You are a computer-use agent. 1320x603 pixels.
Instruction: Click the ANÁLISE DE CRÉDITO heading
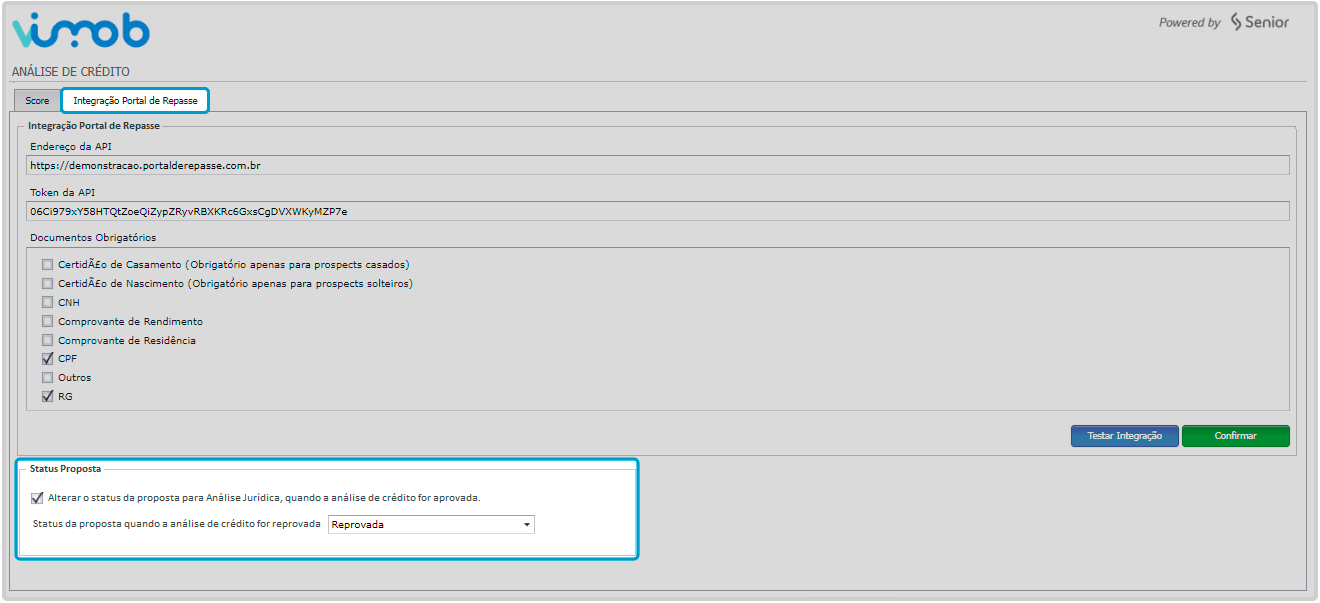(71, 72)
